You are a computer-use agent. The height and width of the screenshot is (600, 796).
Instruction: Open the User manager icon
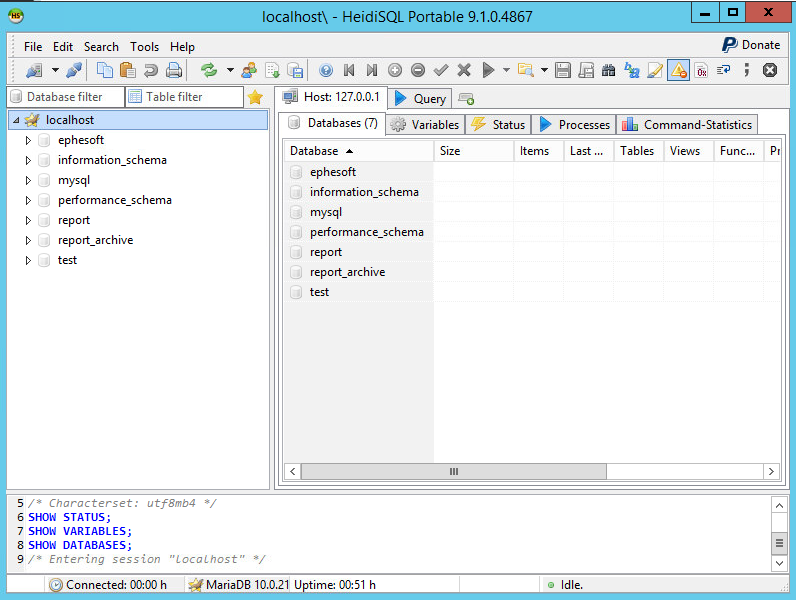pyautogui.click(x=249, y=70)
